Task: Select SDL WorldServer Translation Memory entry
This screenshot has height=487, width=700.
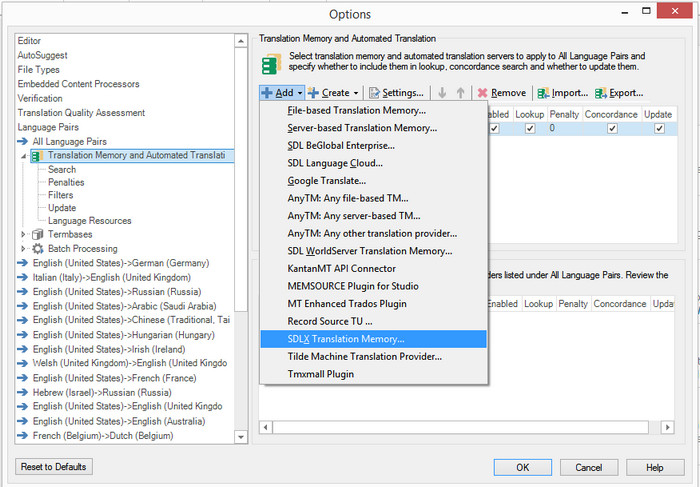Action: click(374, 251)
